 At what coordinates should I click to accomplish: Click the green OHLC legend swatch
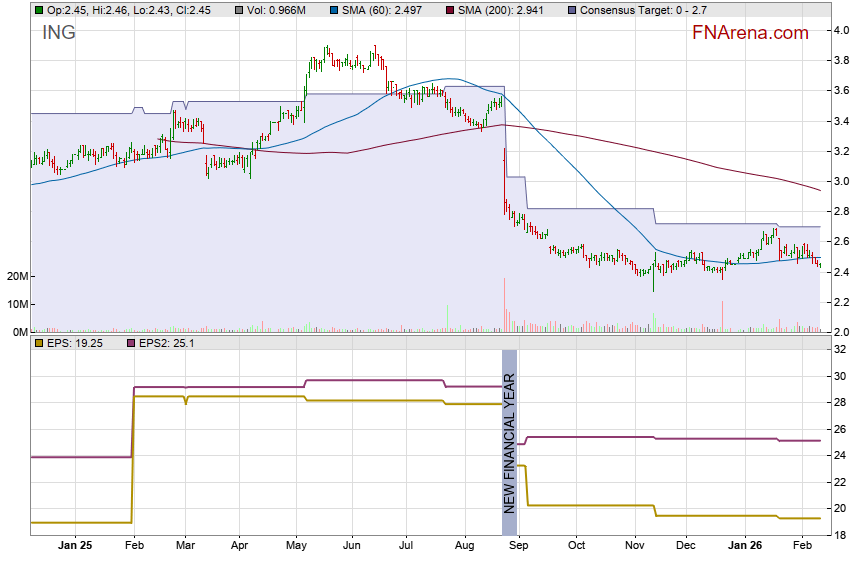[x=38, y=9]
